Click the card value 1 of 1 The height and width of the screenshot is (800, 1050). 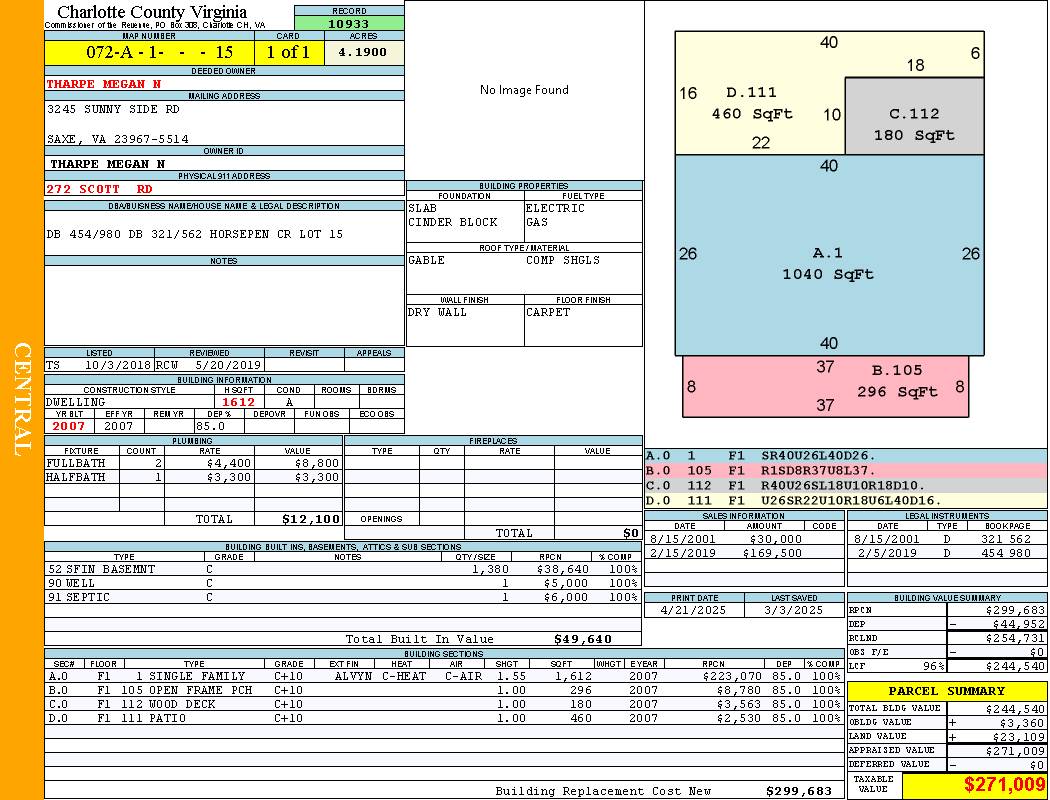point(289,52)
